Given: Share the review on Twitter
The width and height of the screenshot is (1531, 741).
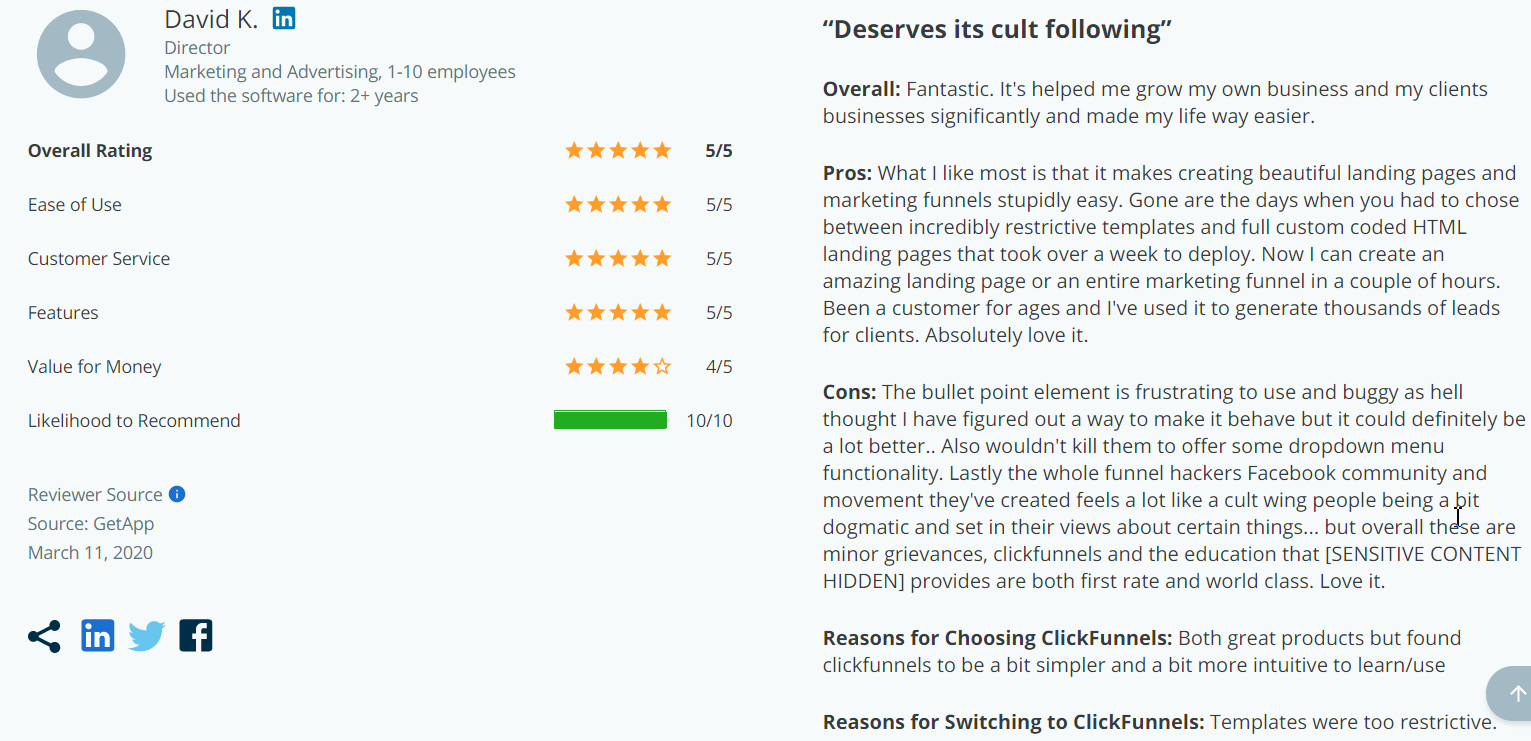Looking at the screenshot, I should [146, 636].
